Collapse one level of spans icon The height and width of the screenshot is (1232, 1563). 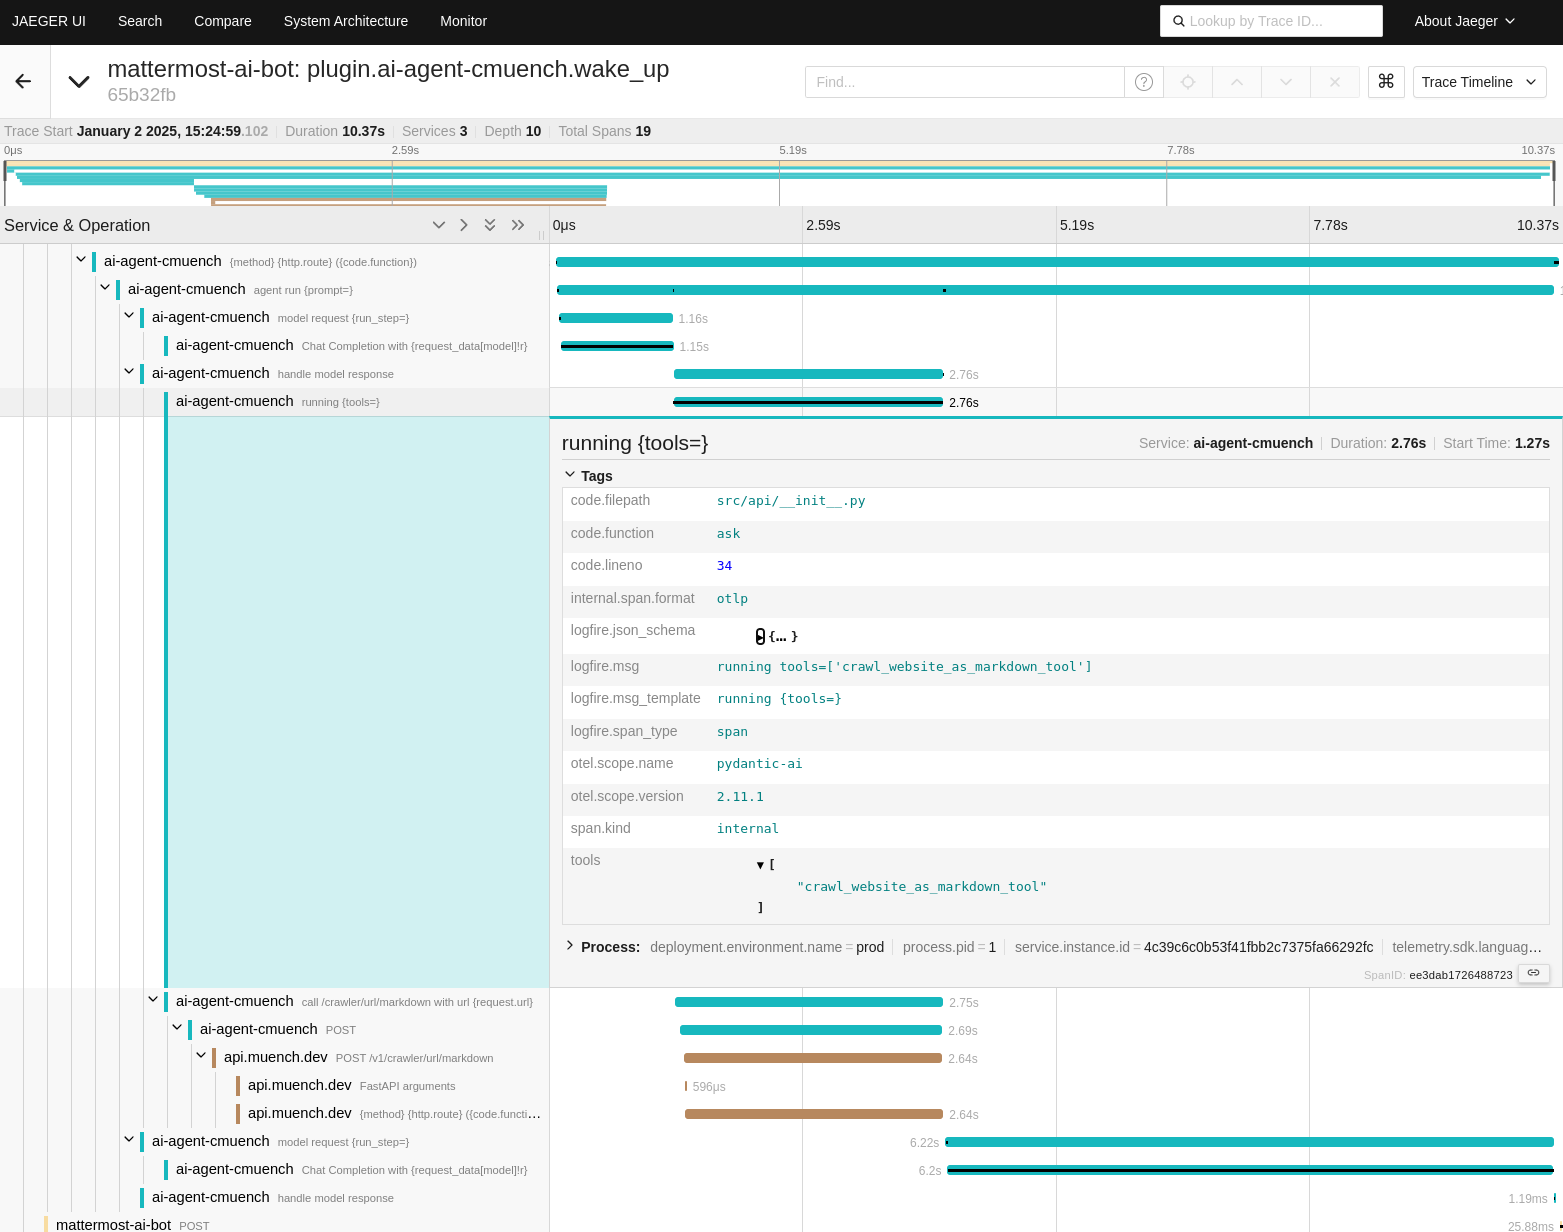click(438, 225)
